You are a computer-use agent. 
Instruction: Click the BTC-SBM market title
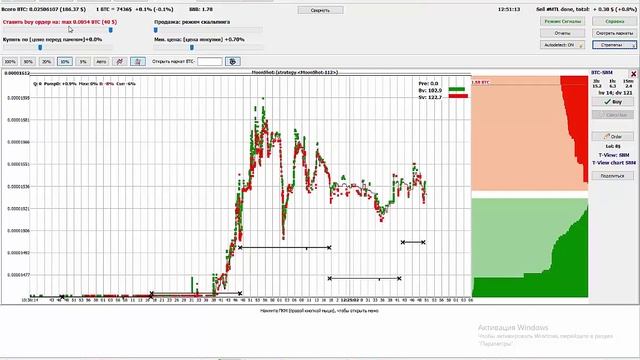coord(602,73)
